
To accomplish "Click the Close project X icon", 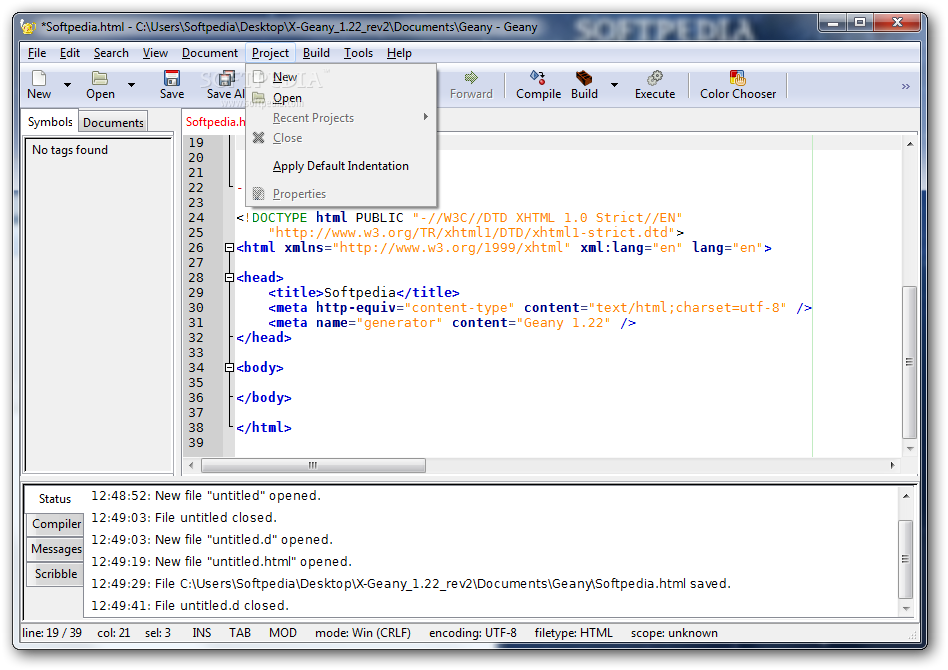I will point(259,138).
